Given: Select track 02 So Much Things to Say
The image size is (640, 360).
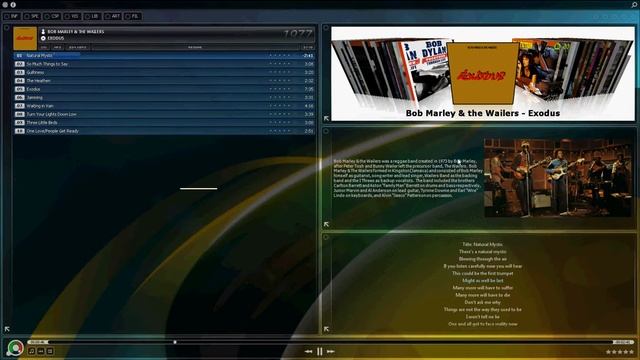Looking at the screenshot, I should 164,64.
